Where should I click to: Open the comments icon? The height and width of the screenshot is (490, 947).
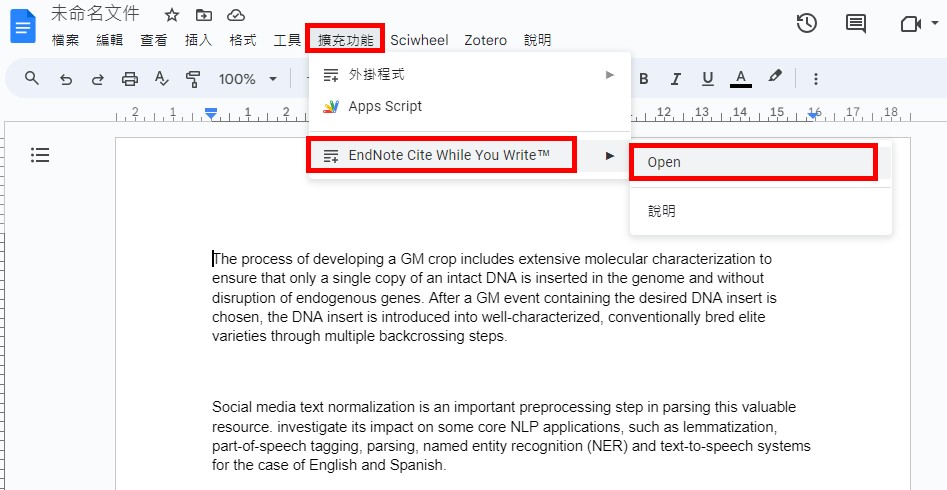(x=855, y=24)
